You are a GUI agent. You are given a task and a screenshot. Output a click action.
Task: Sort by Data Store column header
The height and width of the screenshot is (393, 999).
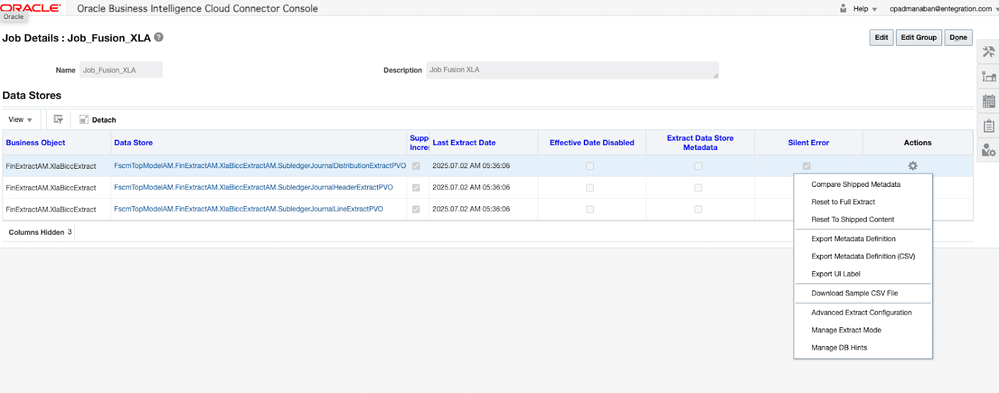coord(133,143)
